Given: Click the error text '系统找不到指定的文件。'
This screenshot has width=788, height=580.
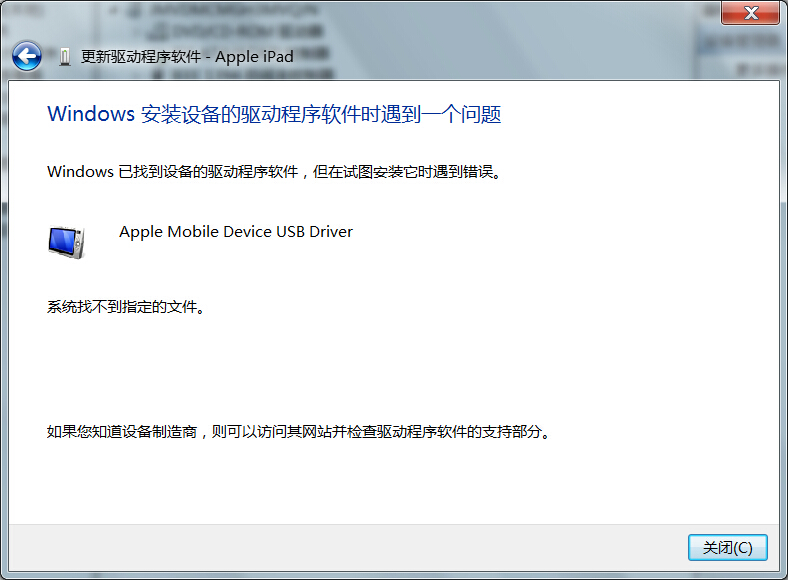Looking at the screenshot, I should pos(126,307).
